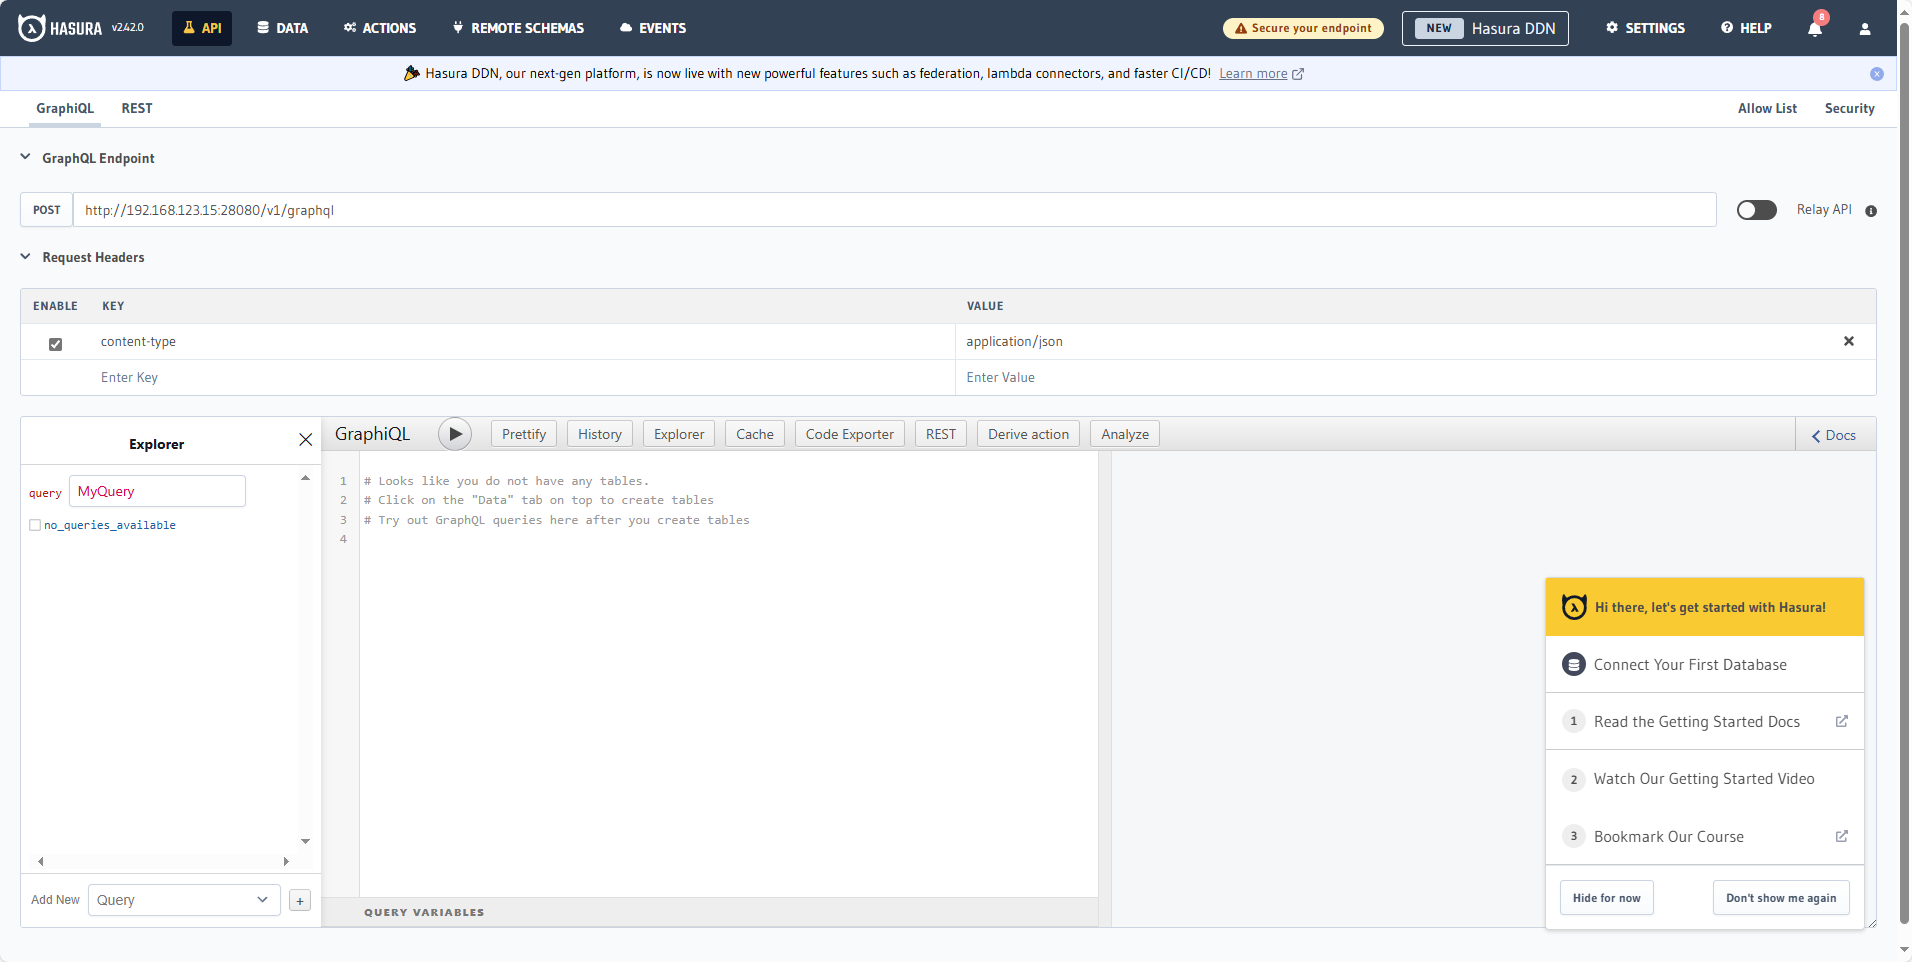Open REMOTE SCHEMAS section

pos(518,28)
